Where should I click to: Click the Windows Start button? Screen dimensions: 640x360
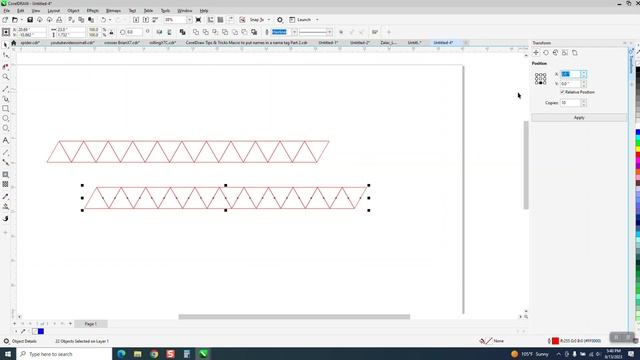(8, 354)
